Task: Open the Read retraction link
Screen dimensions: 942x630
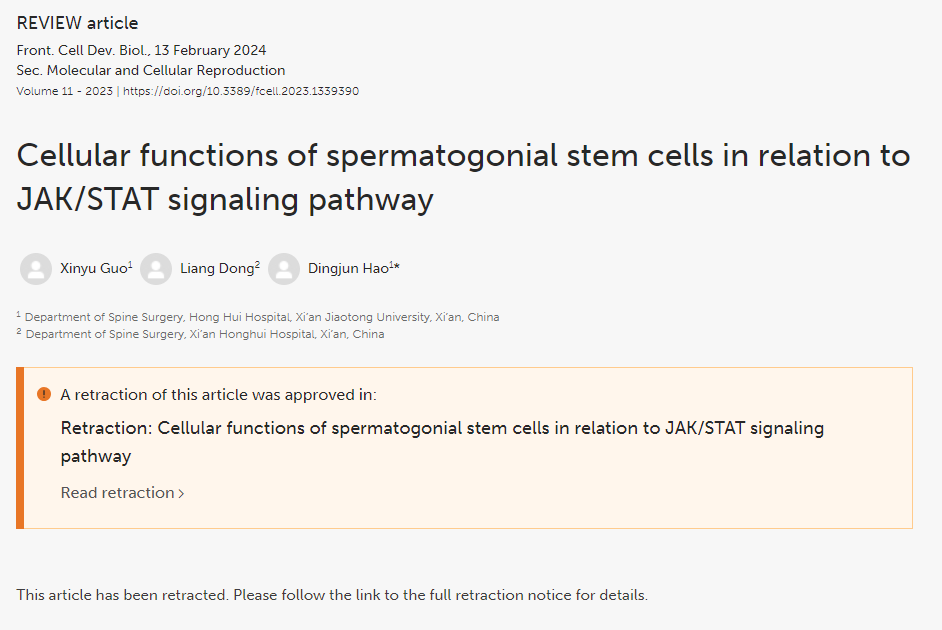Action: click(x=123, y=493)
